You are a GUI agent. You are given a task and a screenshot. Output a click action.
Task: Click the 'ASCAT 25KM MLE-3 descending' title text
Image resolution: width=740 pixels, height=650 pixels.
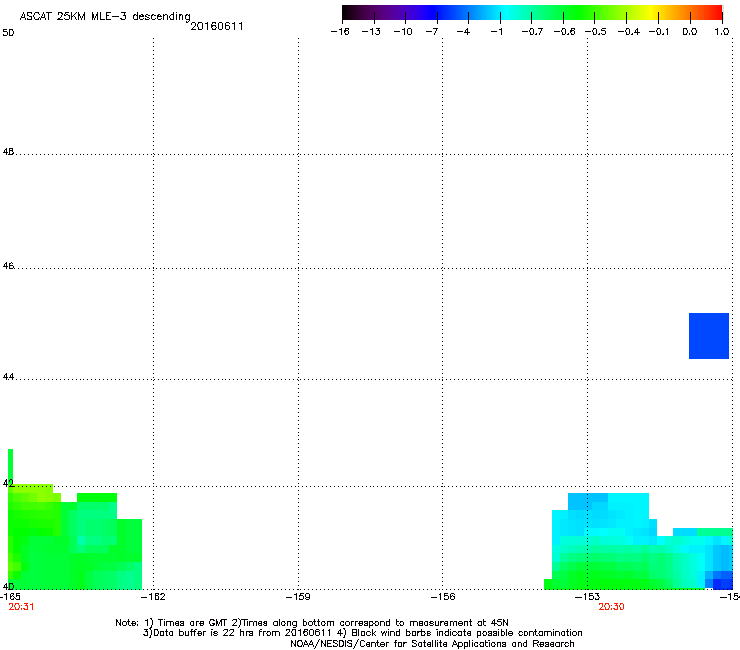pos(105,17)
